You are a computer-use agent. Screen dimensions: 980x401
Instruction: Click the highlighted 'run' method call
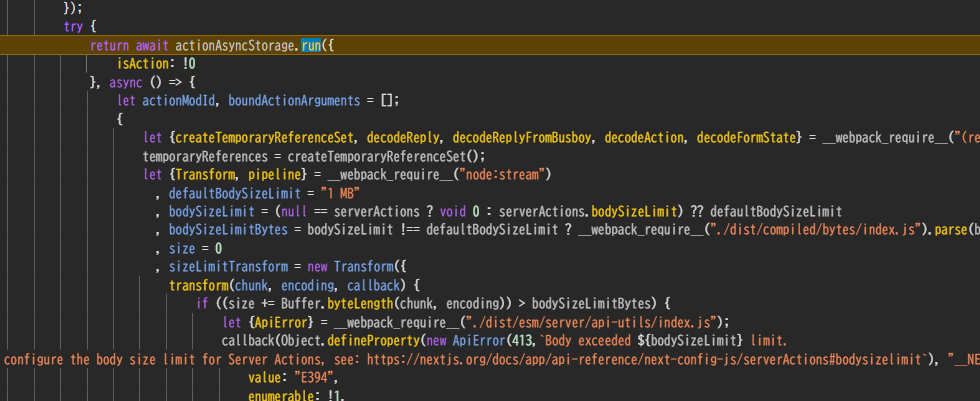point(311,45)
